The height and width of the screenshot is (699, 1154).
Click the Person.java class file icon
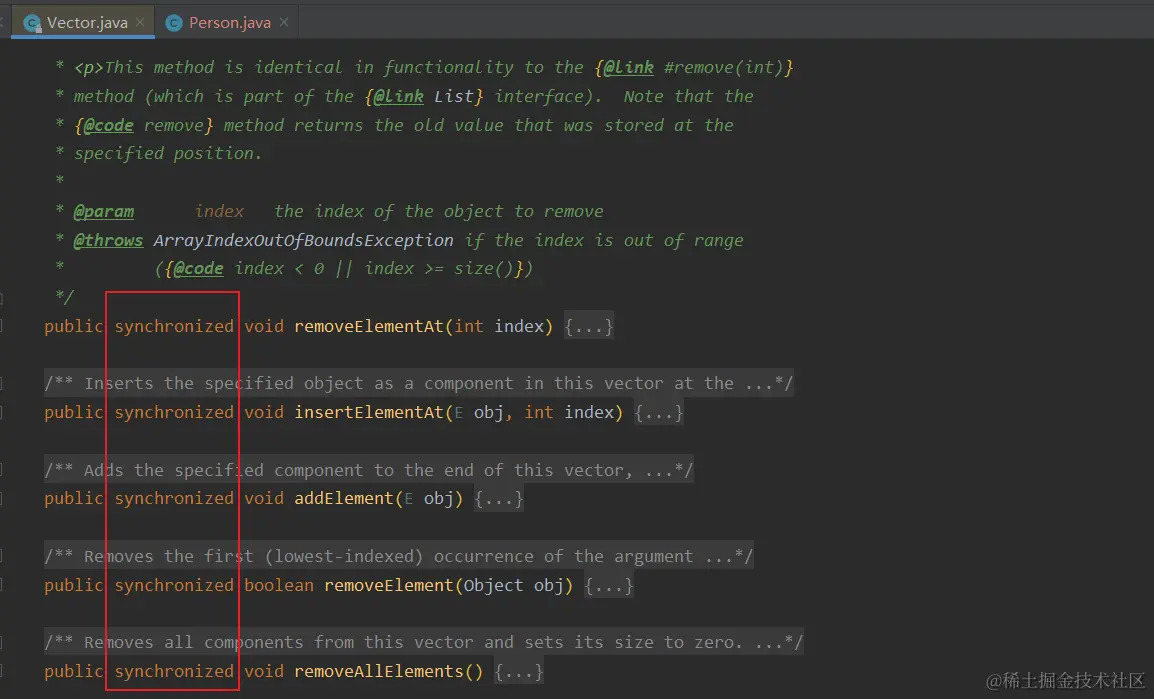point(174,24)
